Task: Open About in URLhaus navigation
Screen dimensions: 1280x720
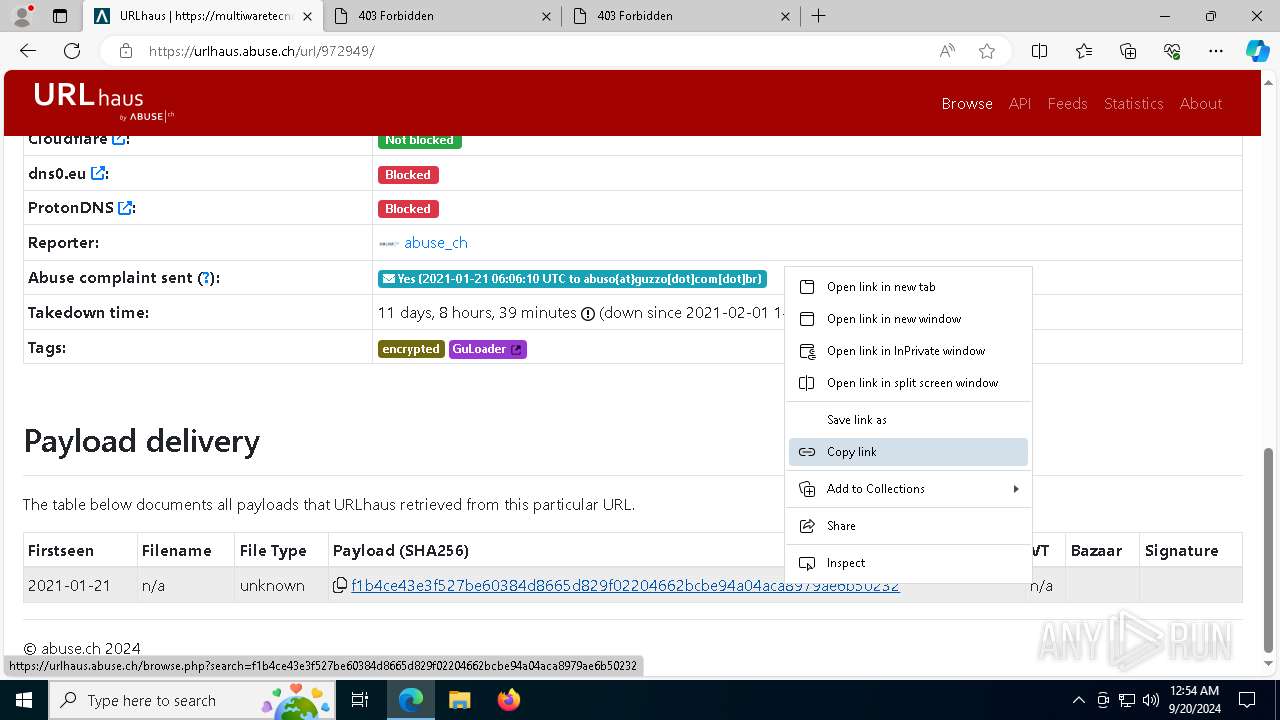Action: [x=1201, y=104]
